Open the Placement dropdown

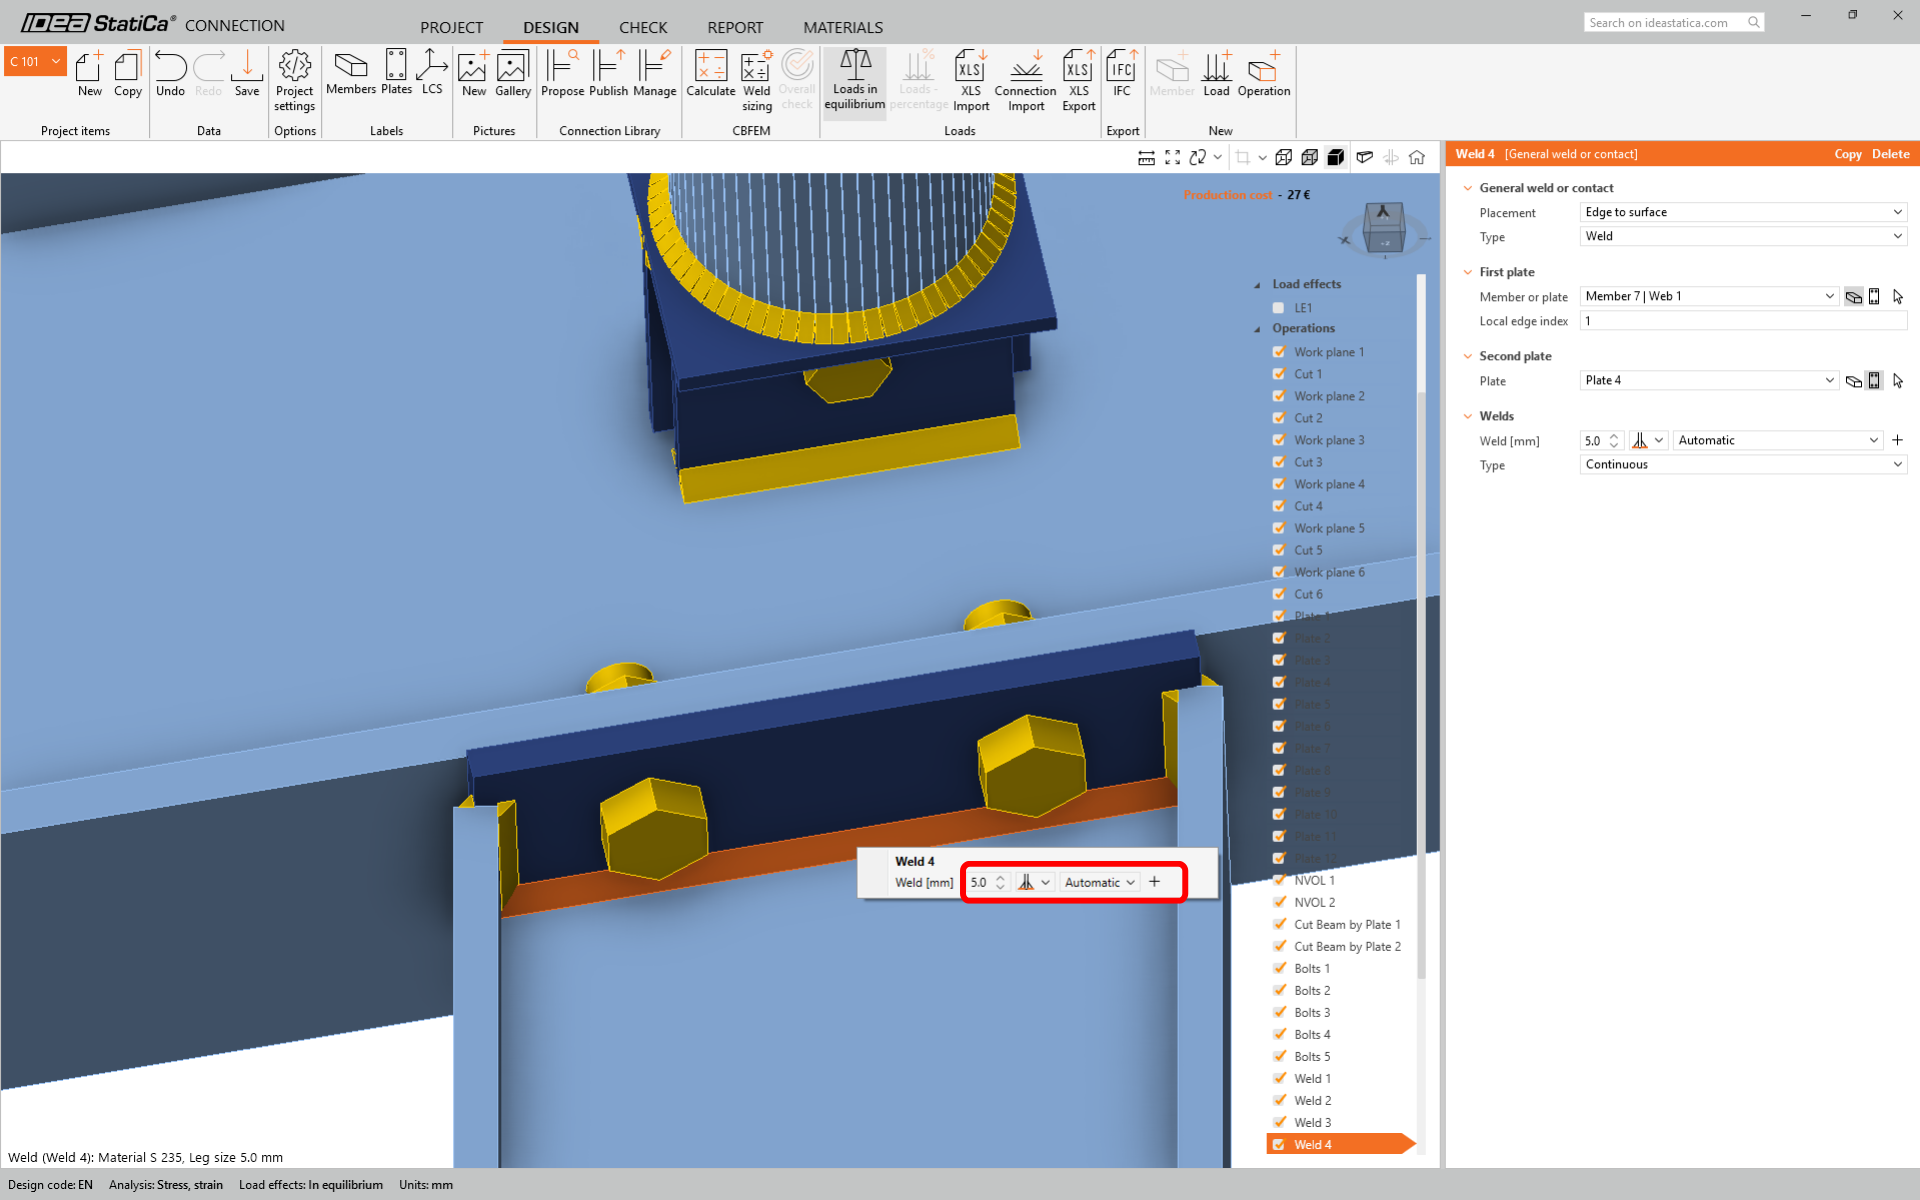point(1742,212)
